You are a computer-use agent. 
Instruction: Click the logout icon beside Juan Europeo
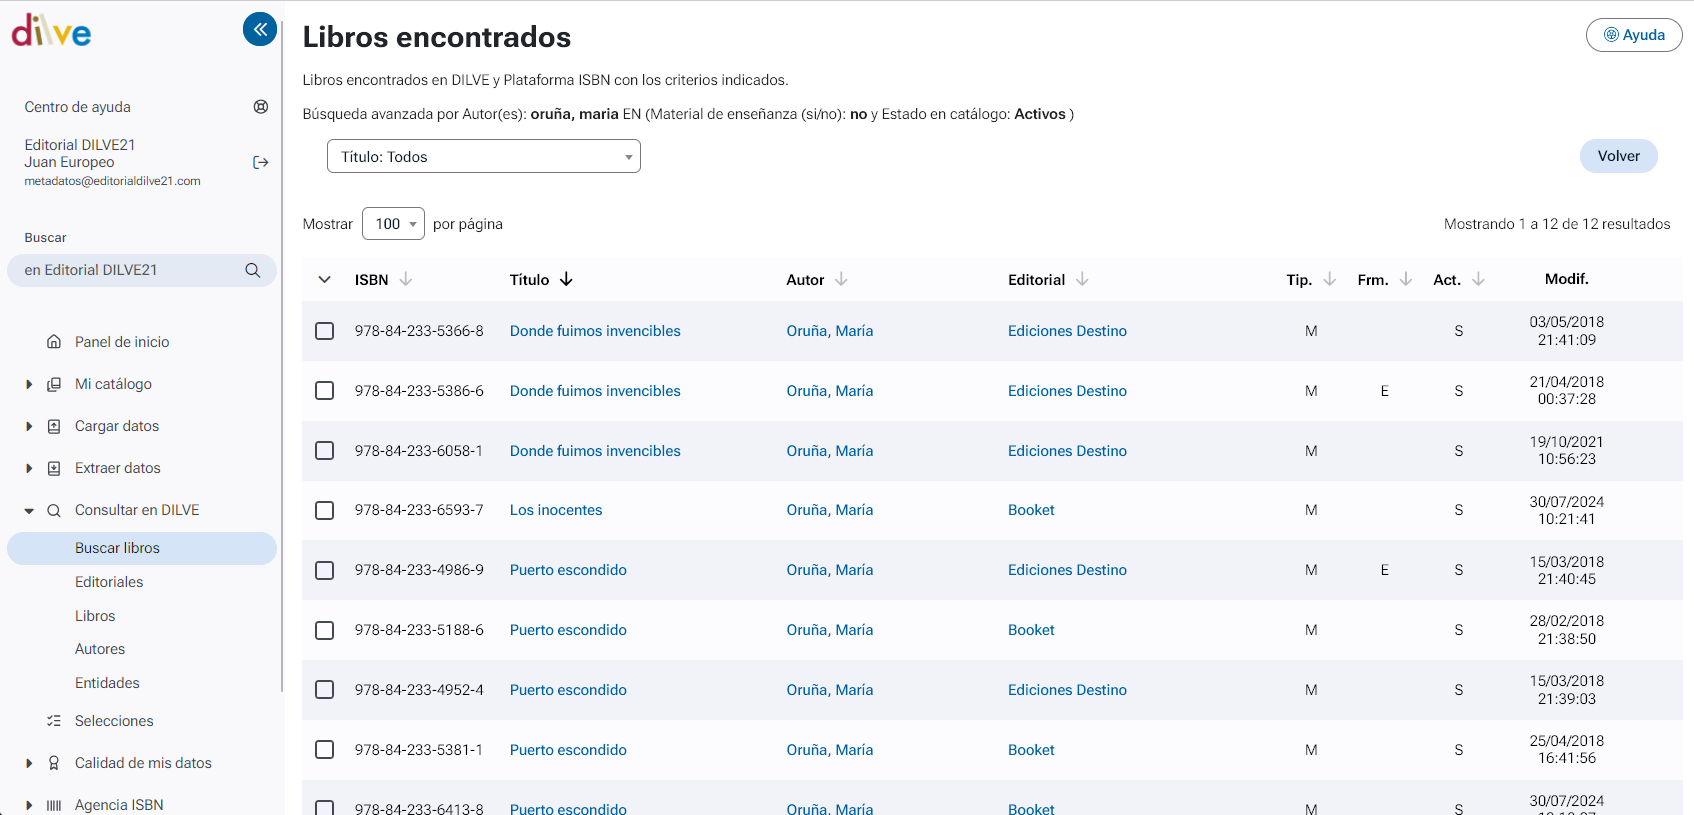coord(261,162)
